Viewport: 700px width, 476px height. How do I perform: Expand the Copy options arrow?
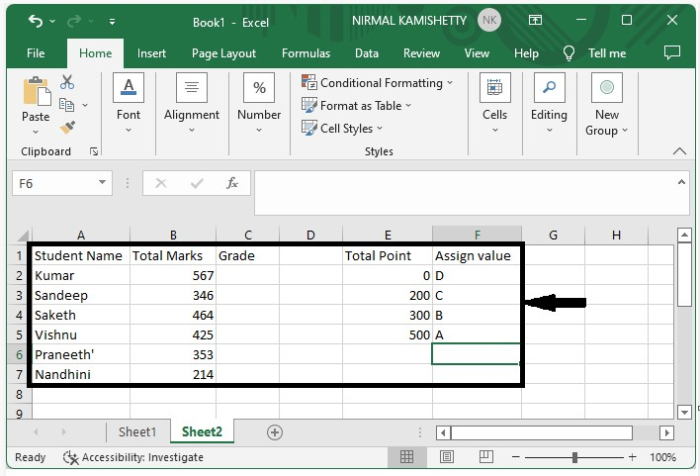[85, 105]
